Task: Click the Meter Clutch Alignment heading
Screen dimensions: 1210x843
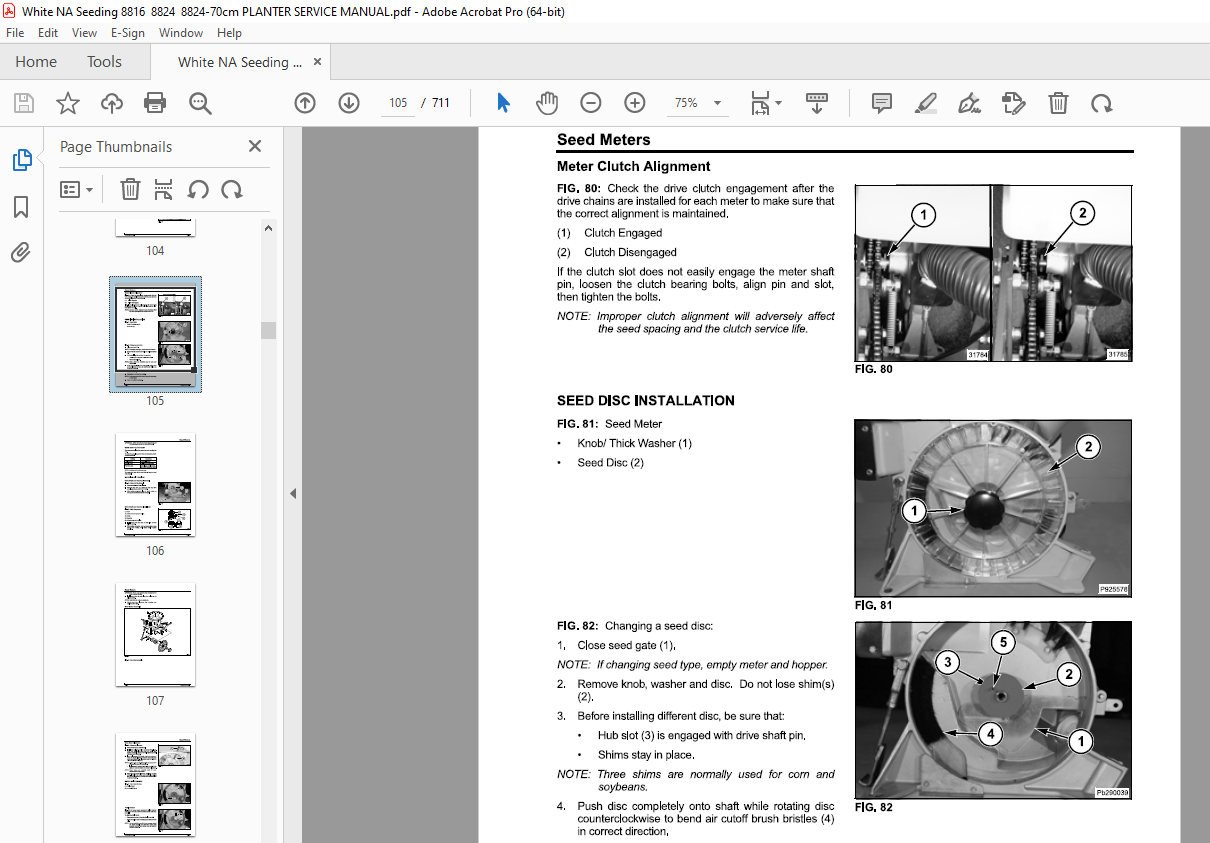Action: point(634,167)
